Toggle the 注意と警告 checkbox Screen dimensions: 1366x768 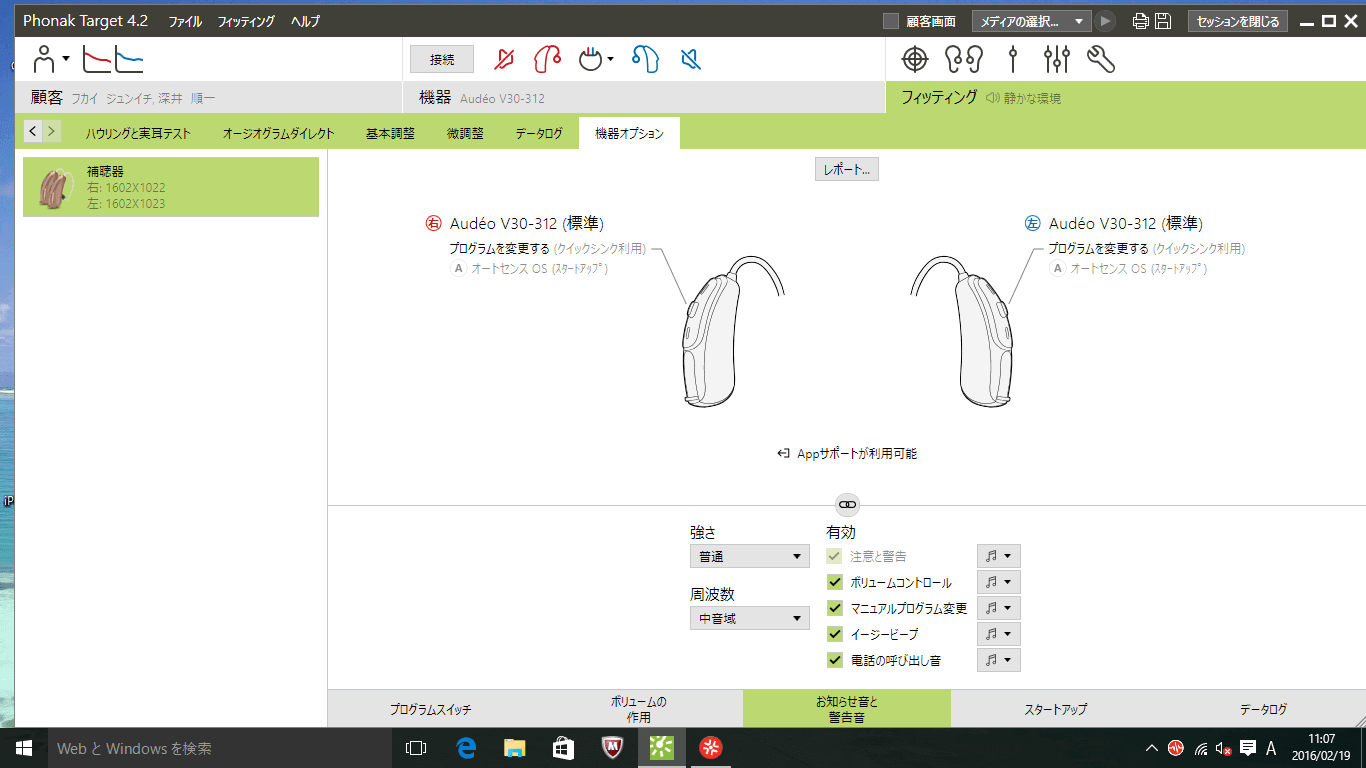(834, 556)
